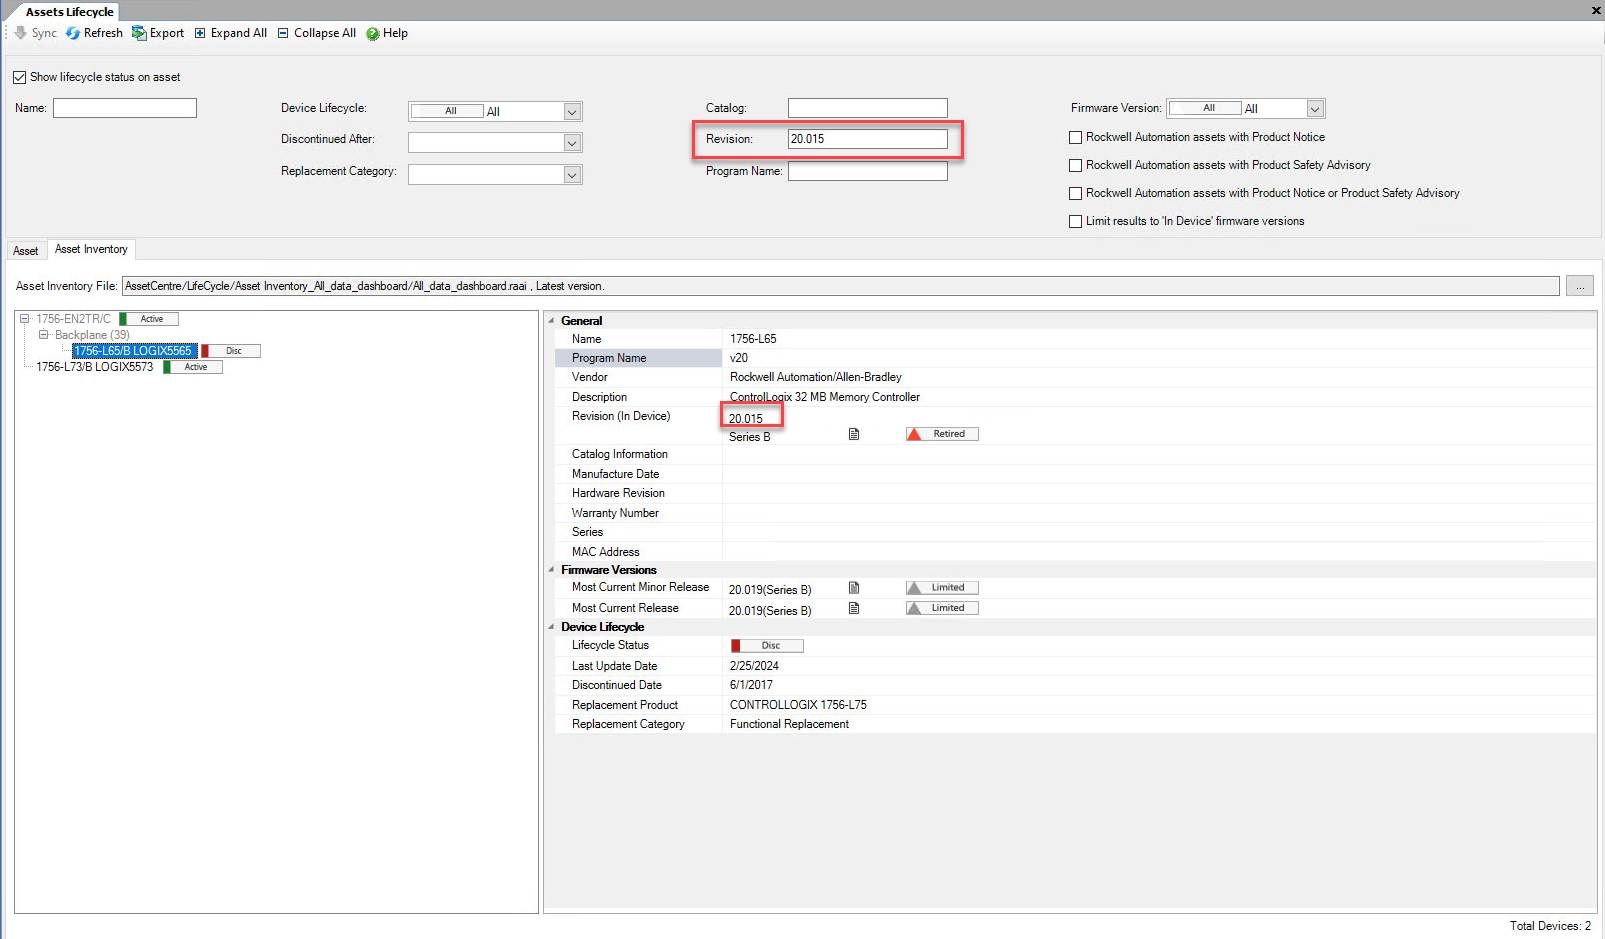Browse for Asset Inventory file with ... button
The height and width of the screenshot is (939, 1605).
pyautogui.click(x=1580, y=286)
